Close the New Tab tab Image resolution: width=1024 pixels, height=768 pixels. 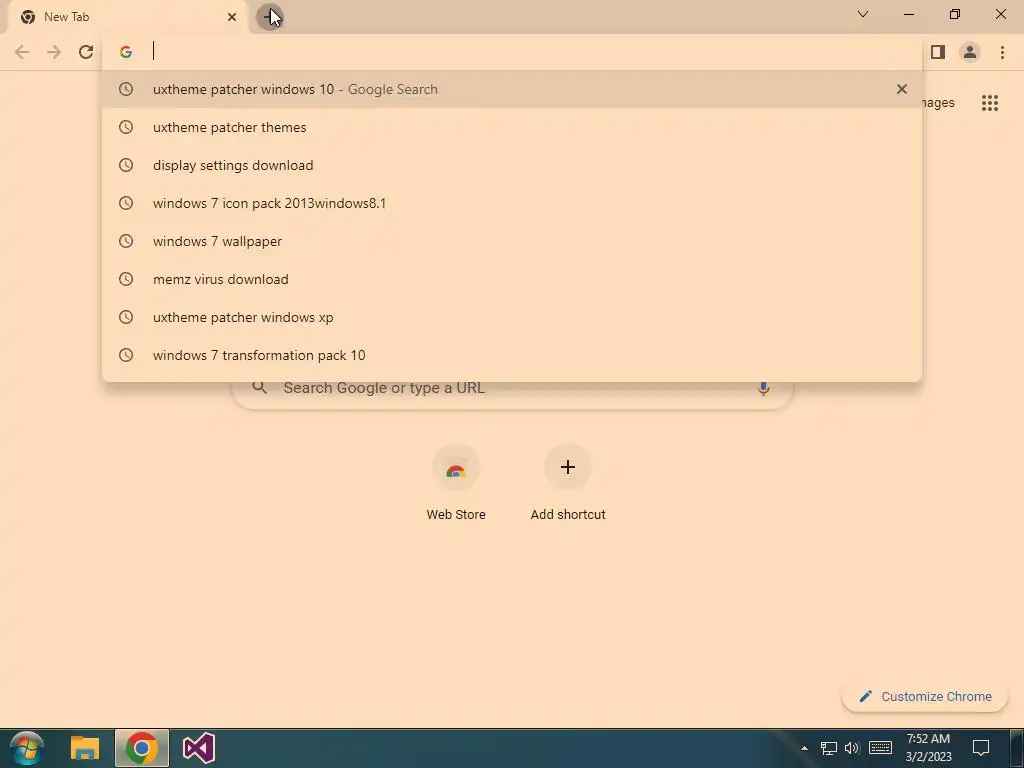[x=232, y=17]
